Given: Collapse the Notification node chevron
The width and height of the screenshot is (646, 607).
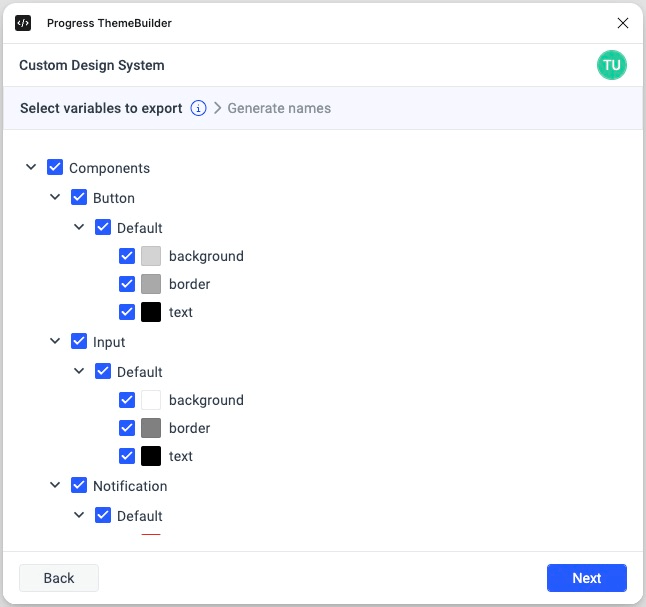Looking at the screenshot, I should [55, 485].
